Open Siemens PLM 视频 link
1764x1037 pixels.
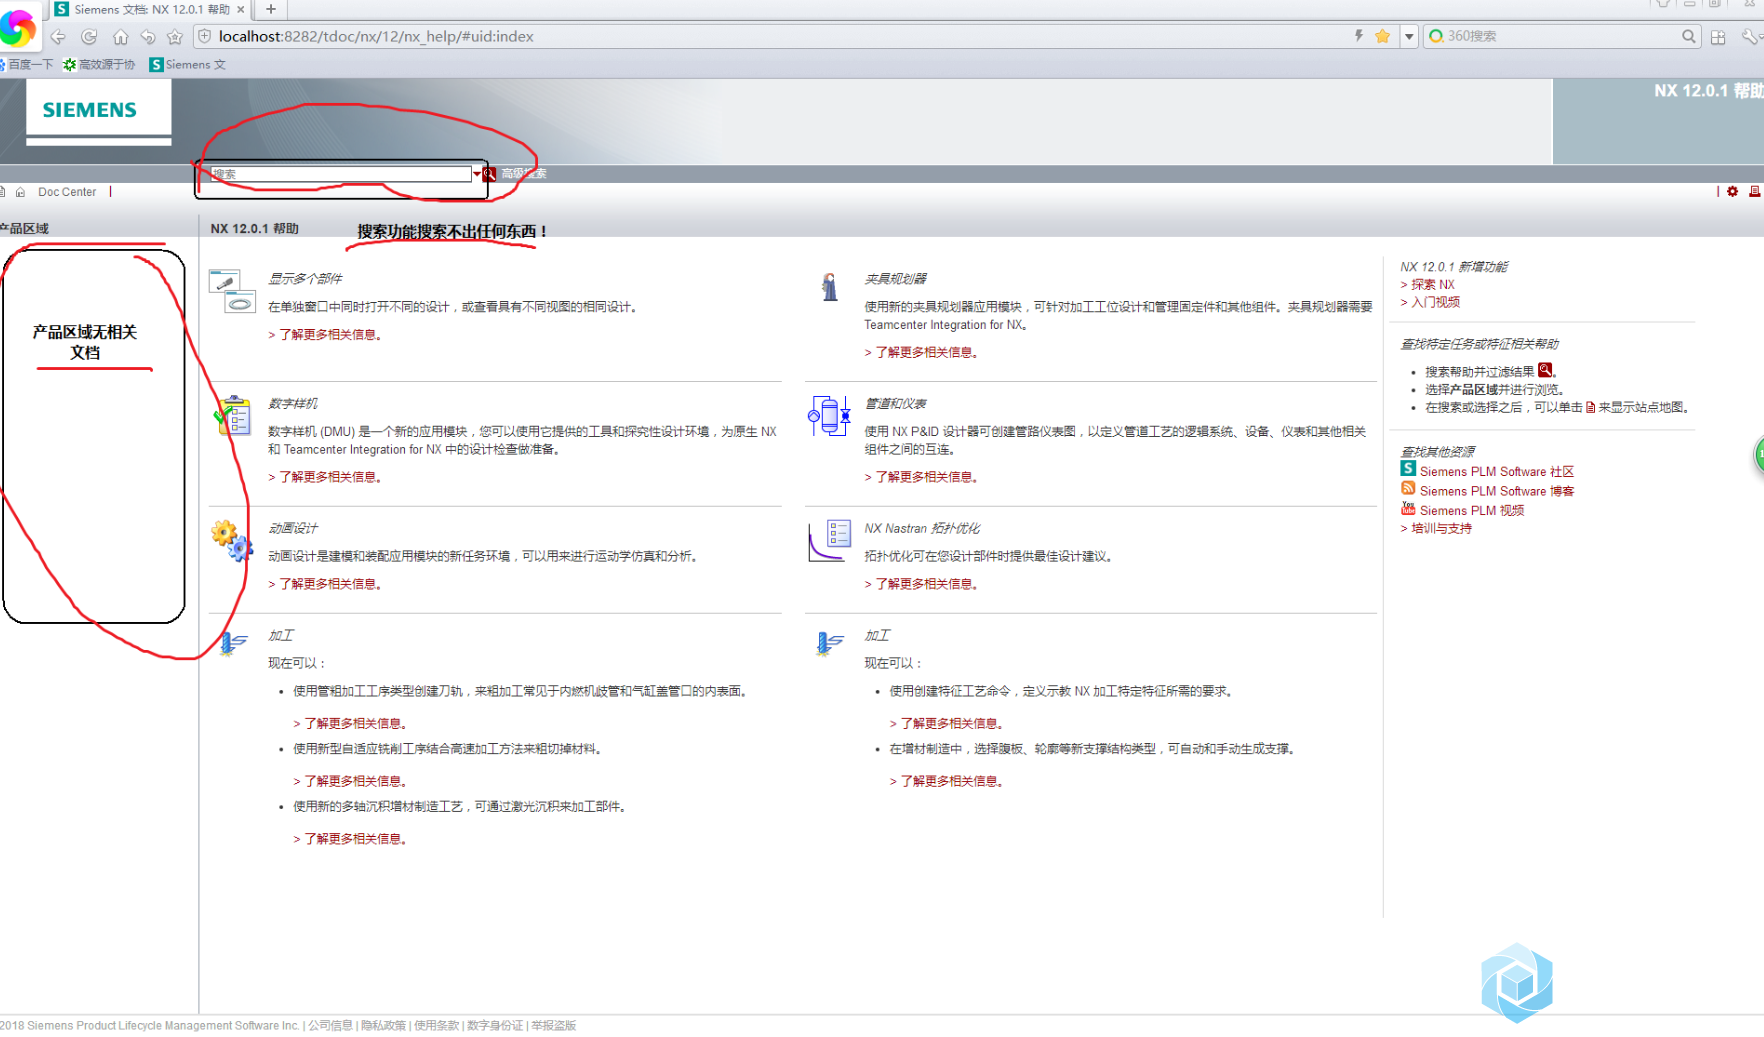coord(1472,510)
